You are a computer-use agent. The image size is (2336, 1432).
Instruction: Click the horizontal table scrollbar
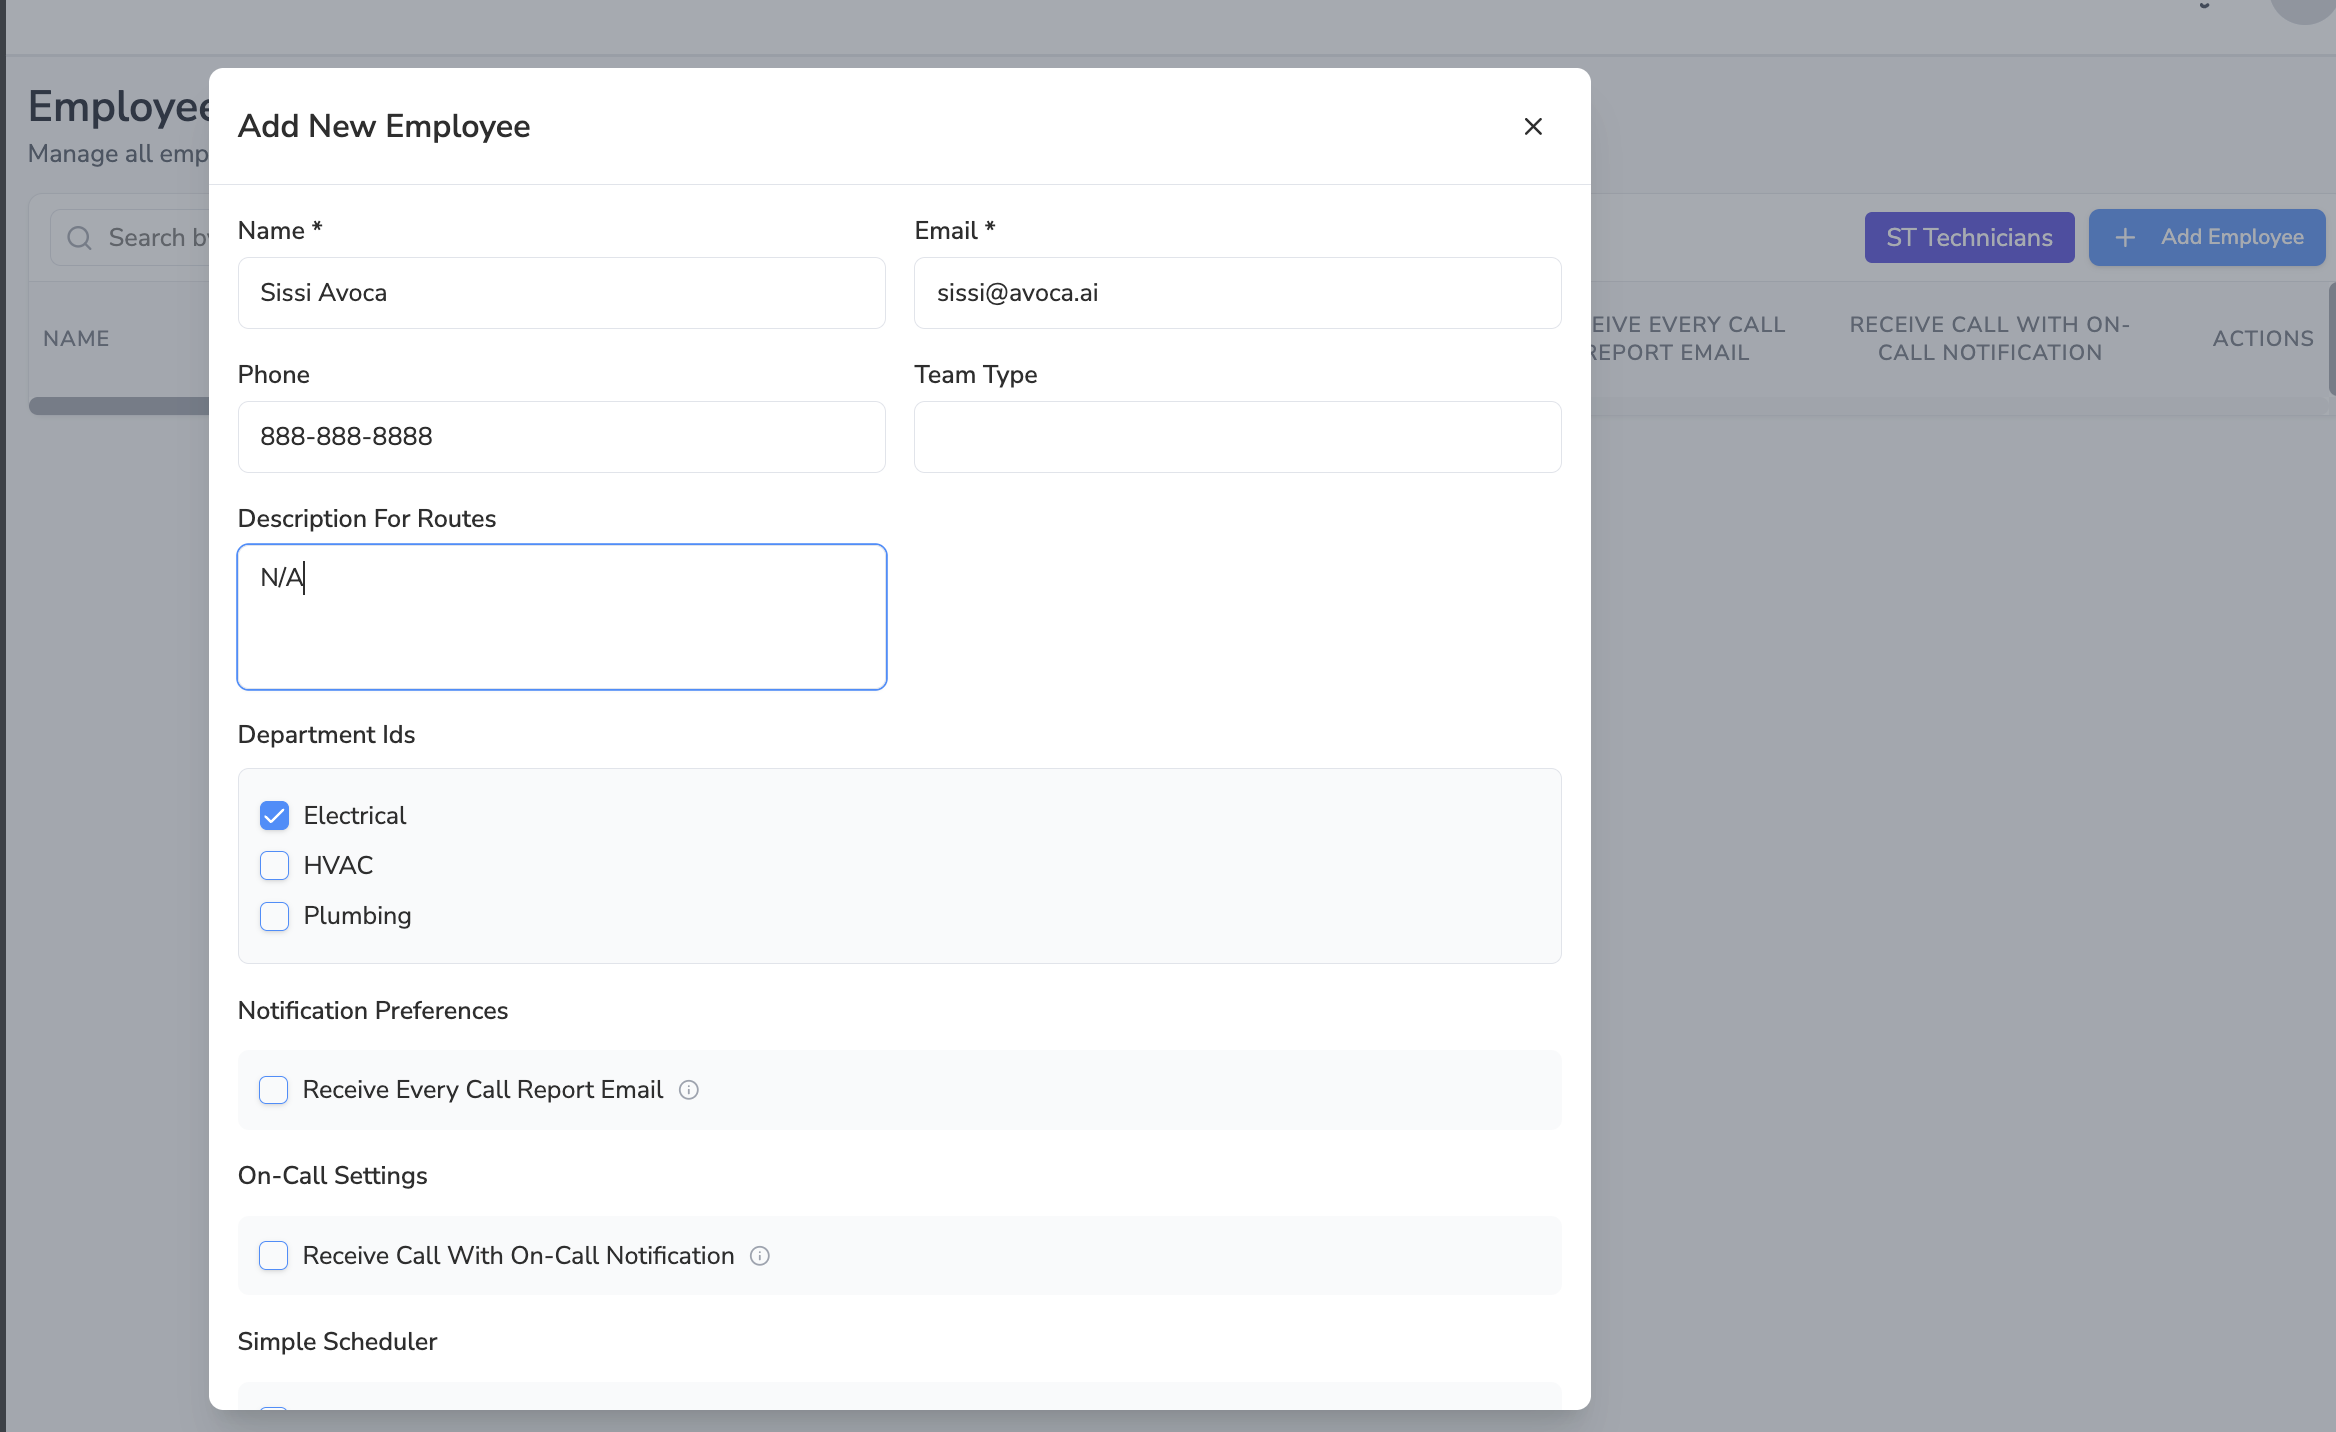pos(120,406)
